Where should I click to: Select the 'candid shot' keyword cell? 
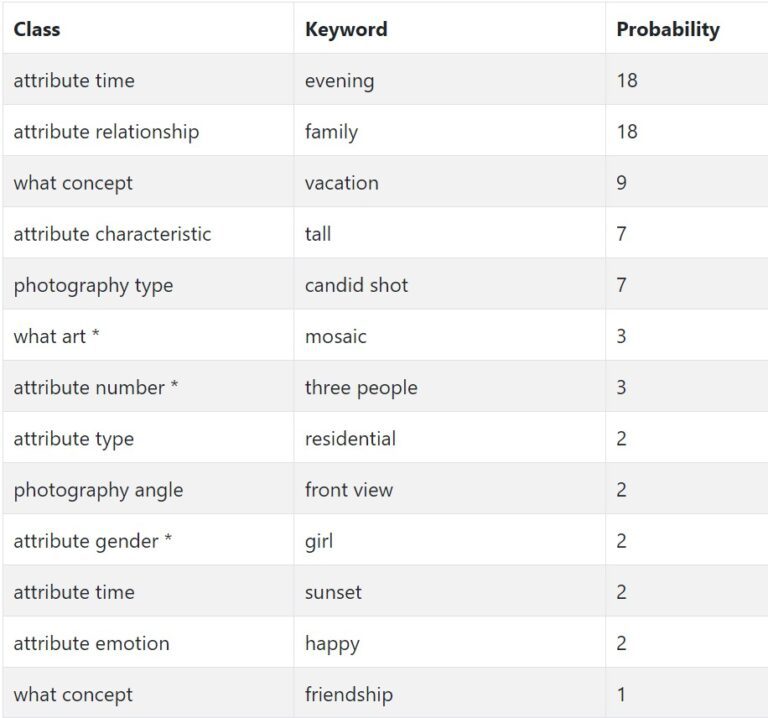(449, 284)
